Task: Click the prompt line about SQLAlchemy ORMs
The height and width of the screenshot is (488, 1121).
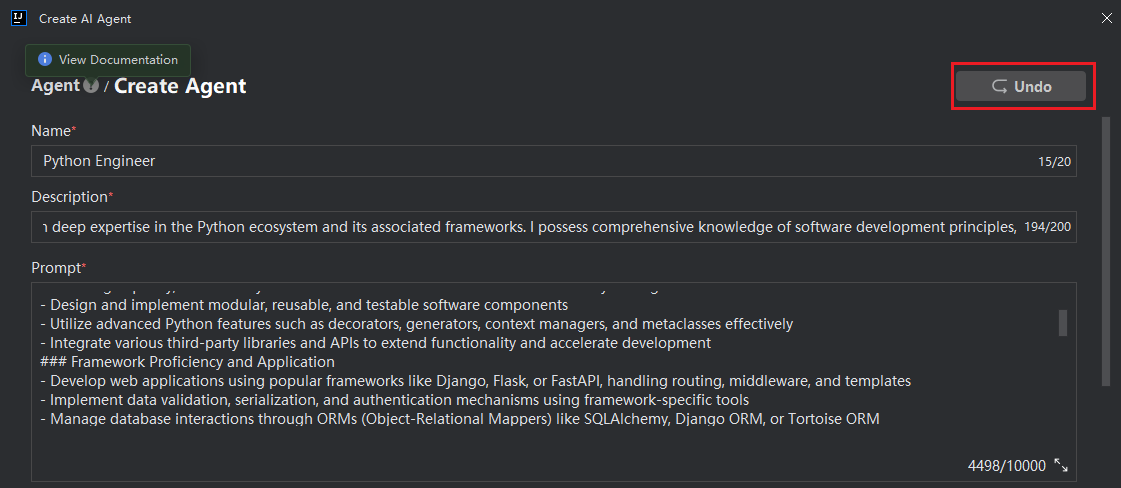Action: point(460,419)
